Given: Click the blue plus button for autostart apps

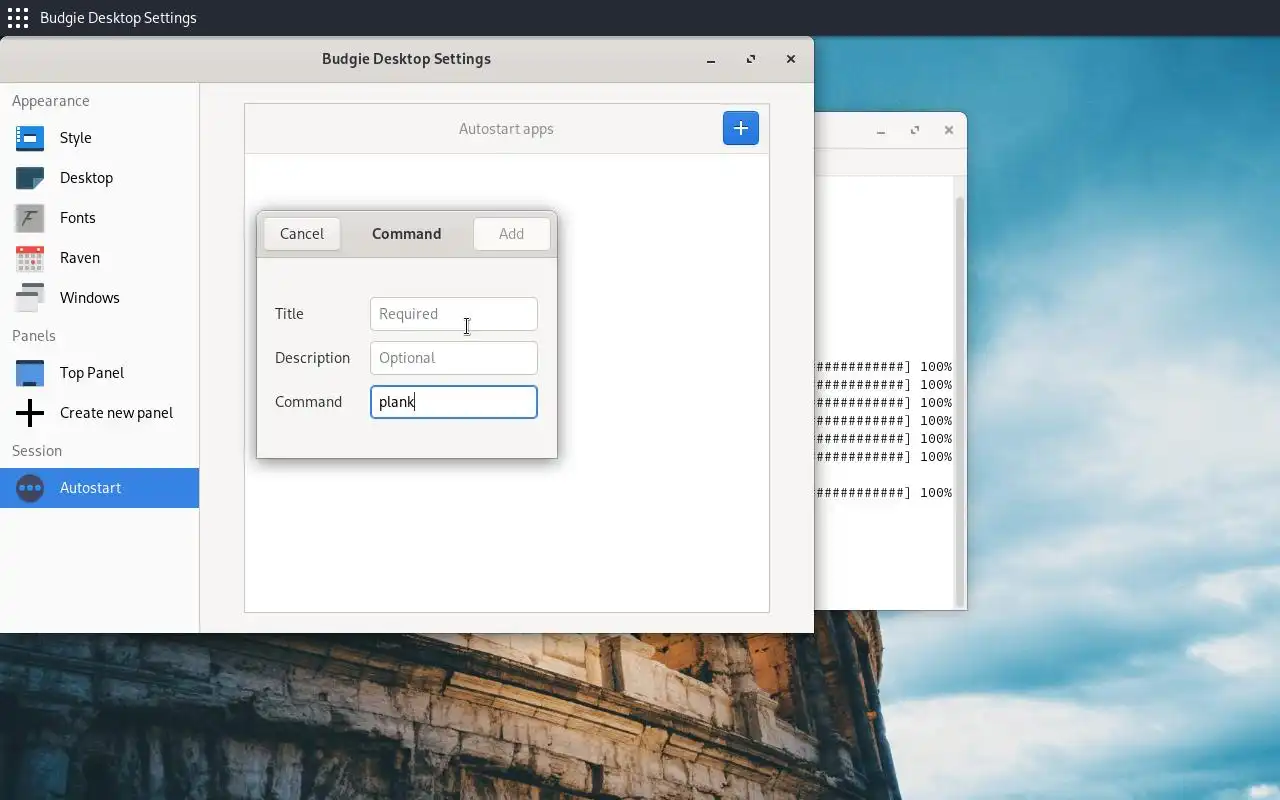Looking at the screenshot, I should (x=741, y=128).
